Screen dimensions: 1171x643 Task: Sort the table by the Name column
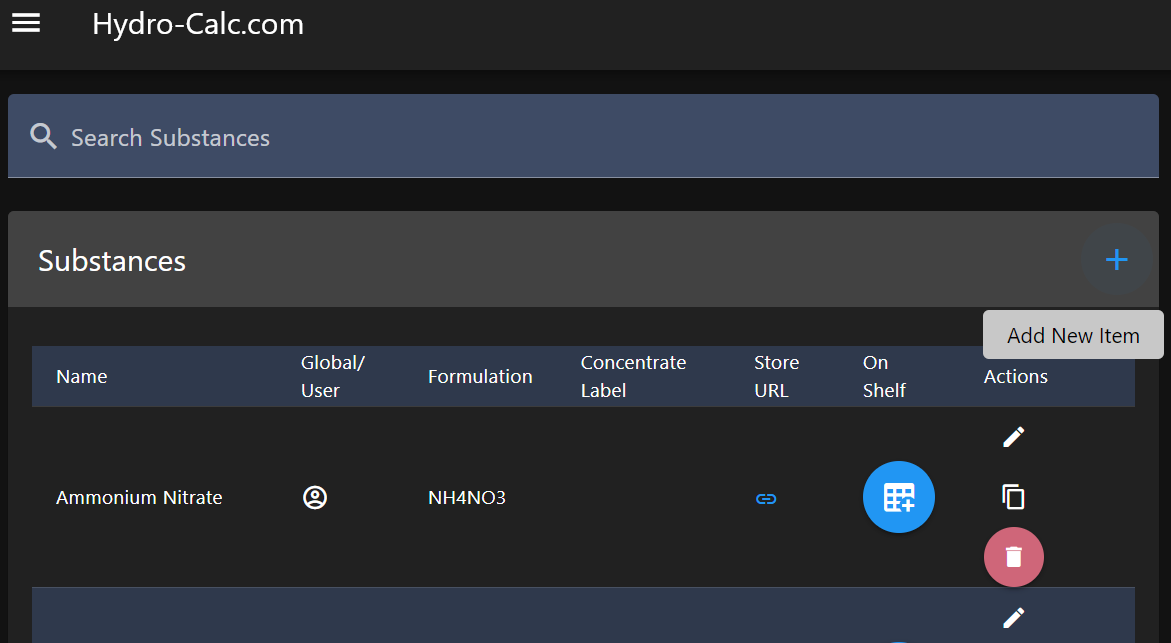[81, 376]
